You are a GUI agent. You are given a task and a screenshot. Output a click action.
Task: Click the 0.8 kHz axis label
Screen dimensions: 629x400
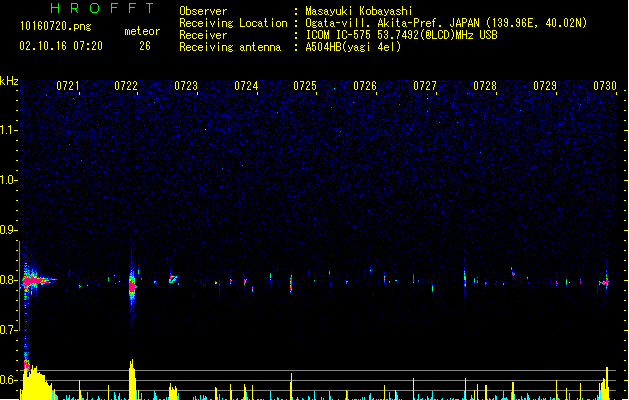[x=8, y=280]
